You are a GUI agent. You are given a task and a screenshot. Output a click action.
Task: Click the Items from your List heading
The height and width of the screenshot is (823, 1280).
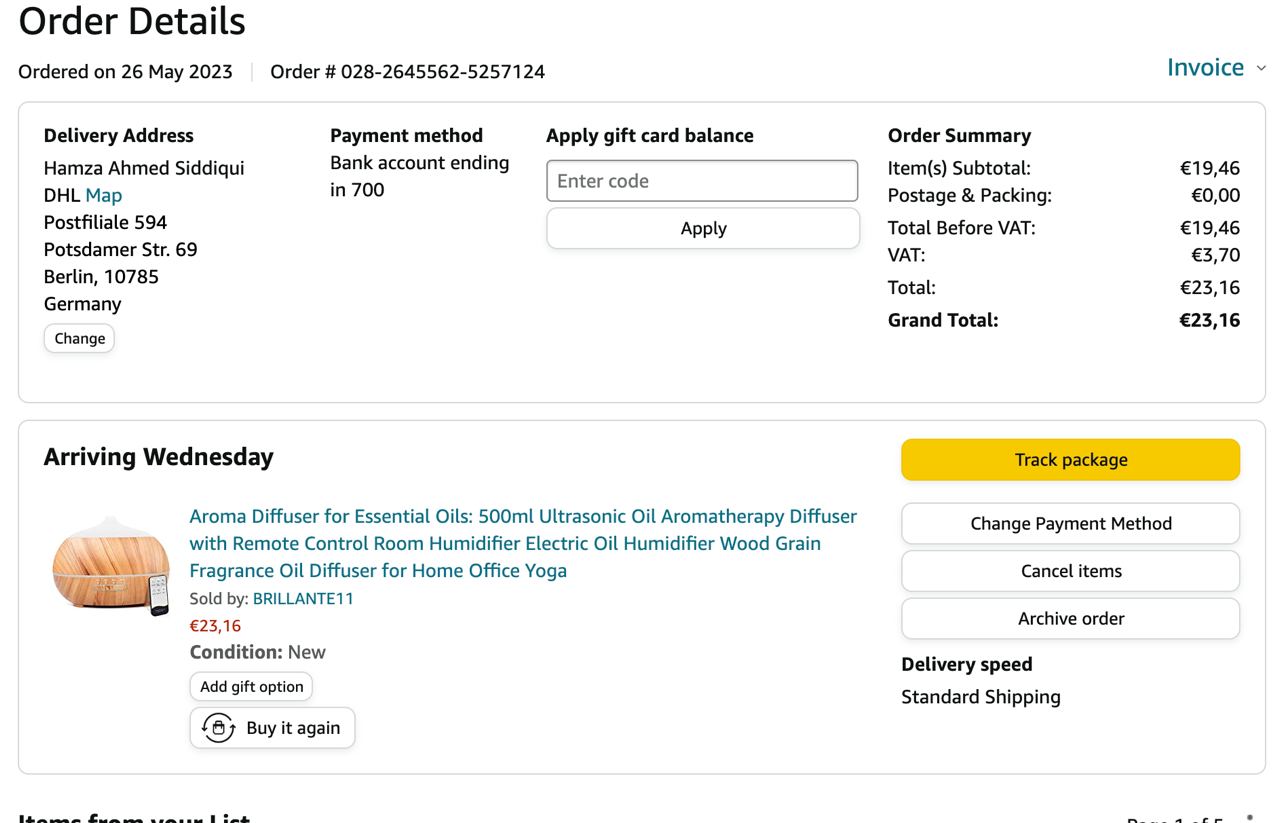coord(134,817)
